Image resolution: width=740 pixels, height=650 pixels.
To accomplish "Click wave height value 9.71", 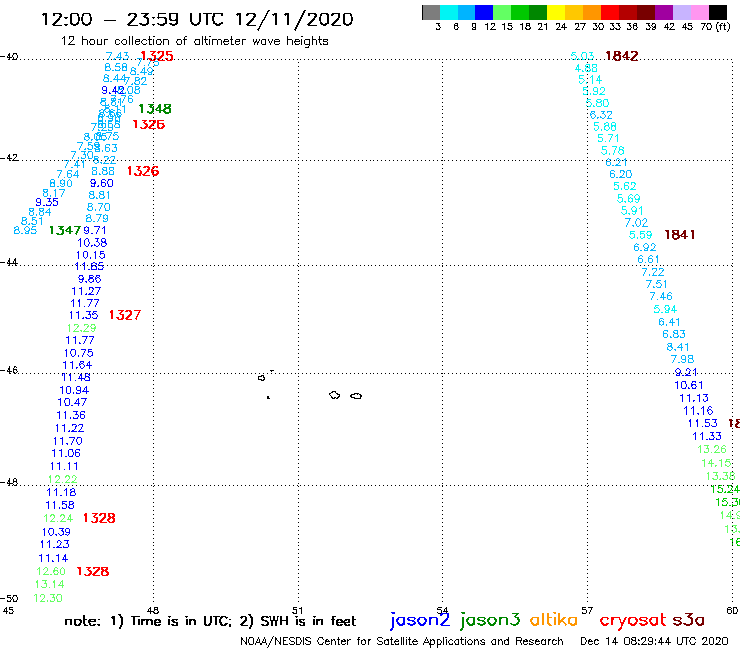I will pos(95,230).
